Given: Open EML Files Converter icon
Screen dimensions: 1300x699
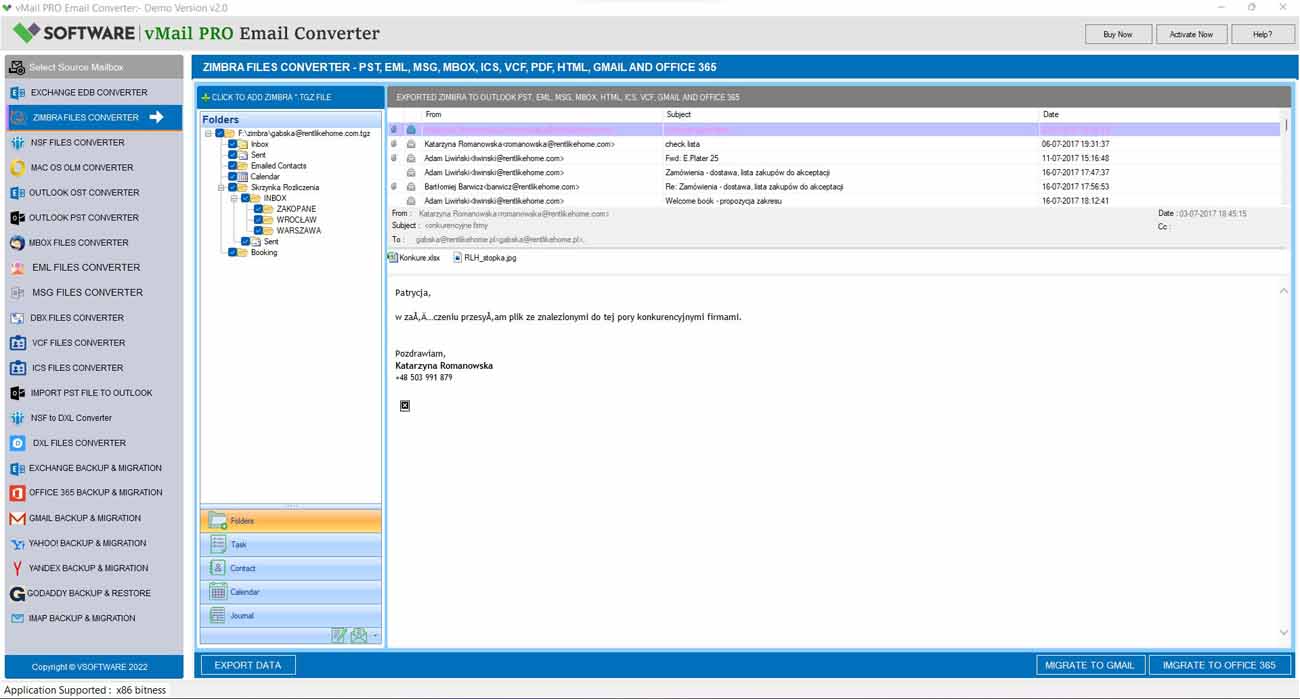Looking at the screenshot, I should pos(17,267).
